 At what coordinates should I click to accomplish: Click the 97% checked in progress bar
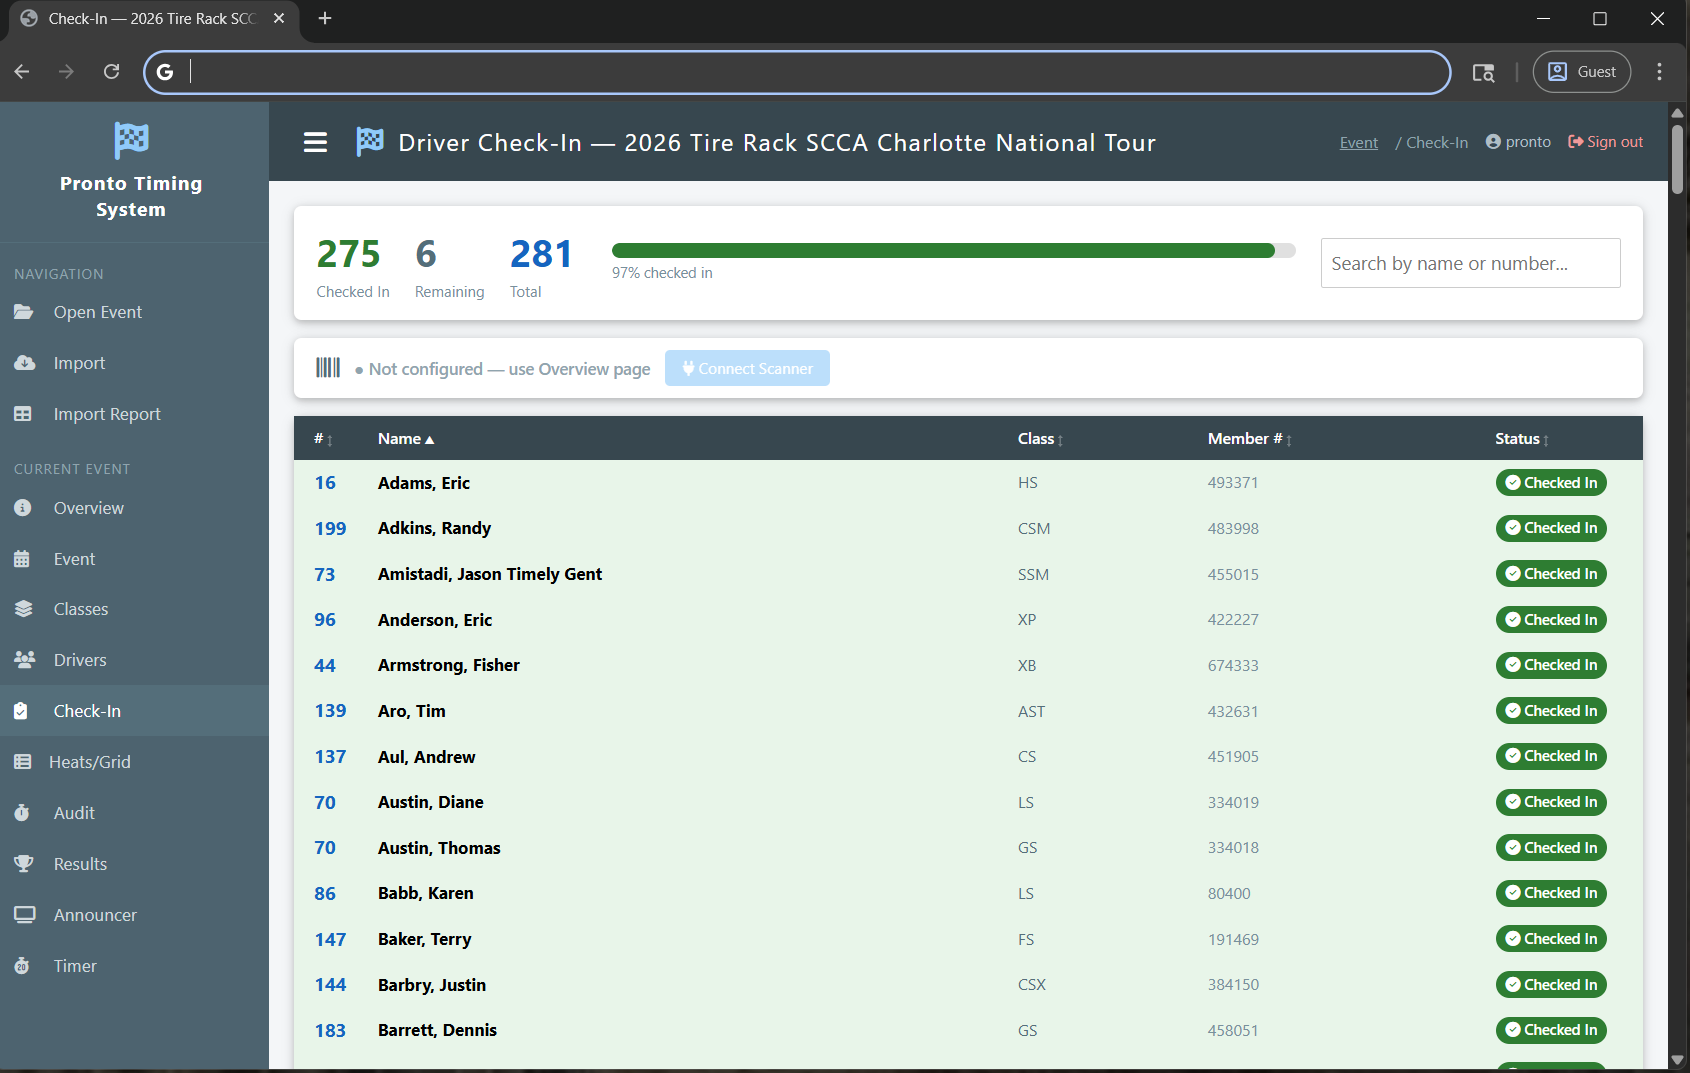point(952,251)
